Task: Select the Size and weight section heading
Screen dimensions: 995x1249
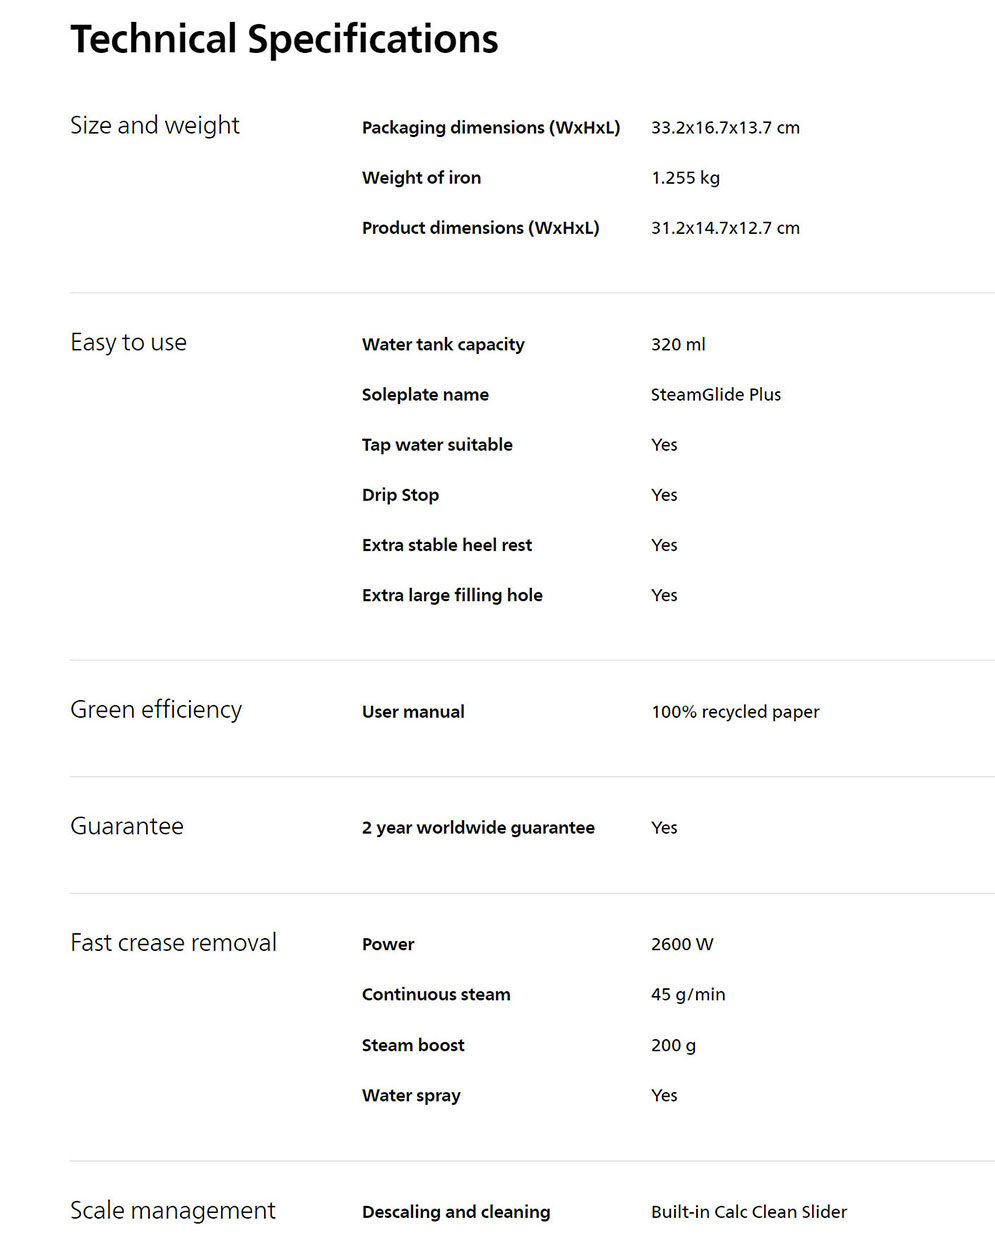Action: 155,126
